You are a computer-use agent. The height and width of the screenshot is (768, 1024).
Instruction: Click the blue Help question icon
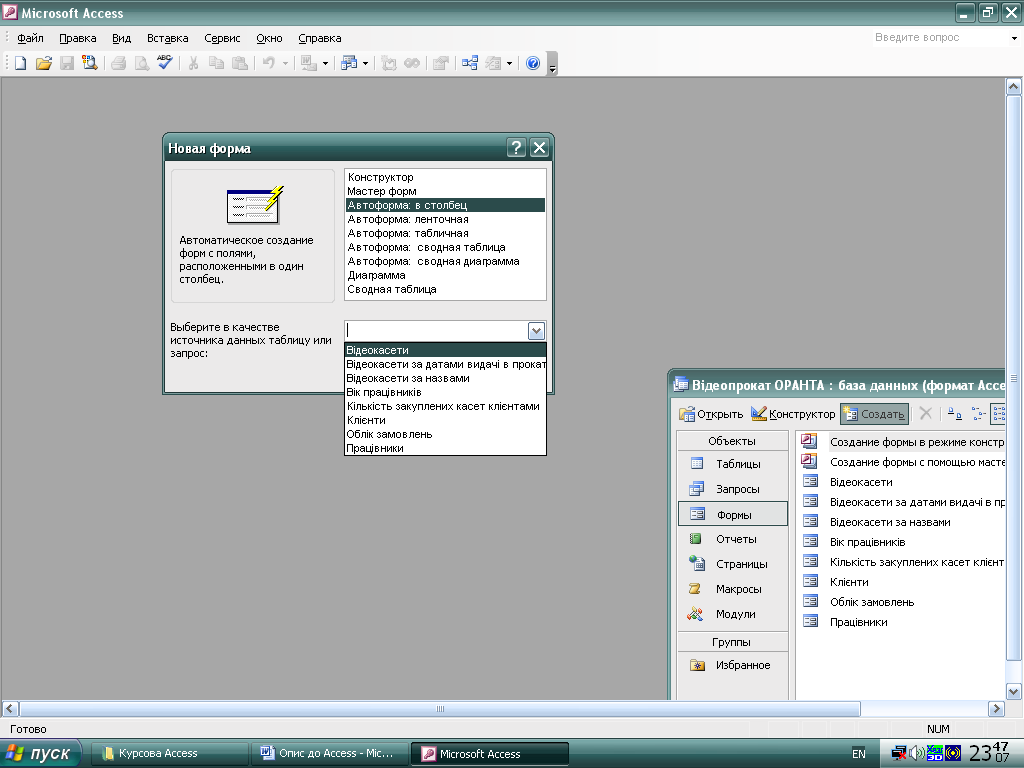tap(533, 63)
